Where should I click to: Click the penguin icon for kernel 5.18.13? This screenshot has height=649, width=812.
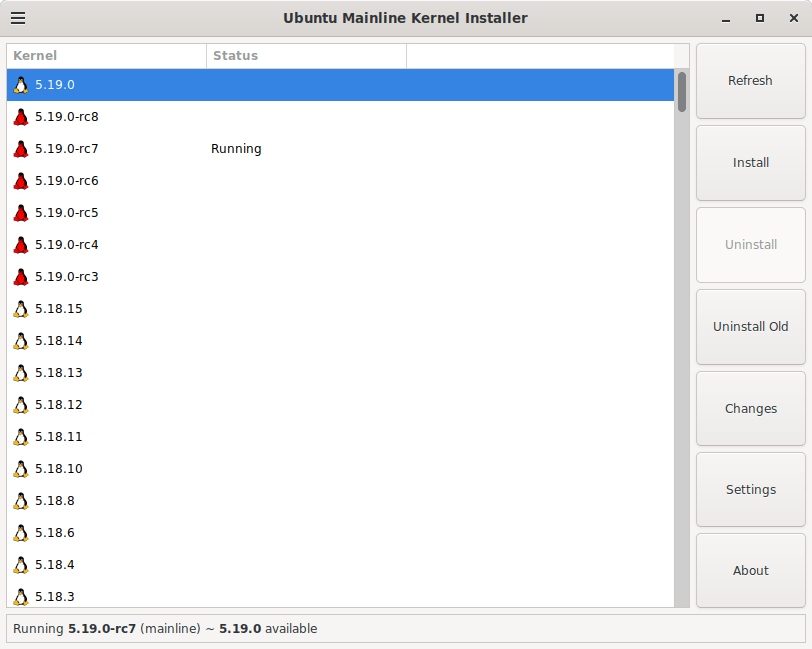pos(21,373)
